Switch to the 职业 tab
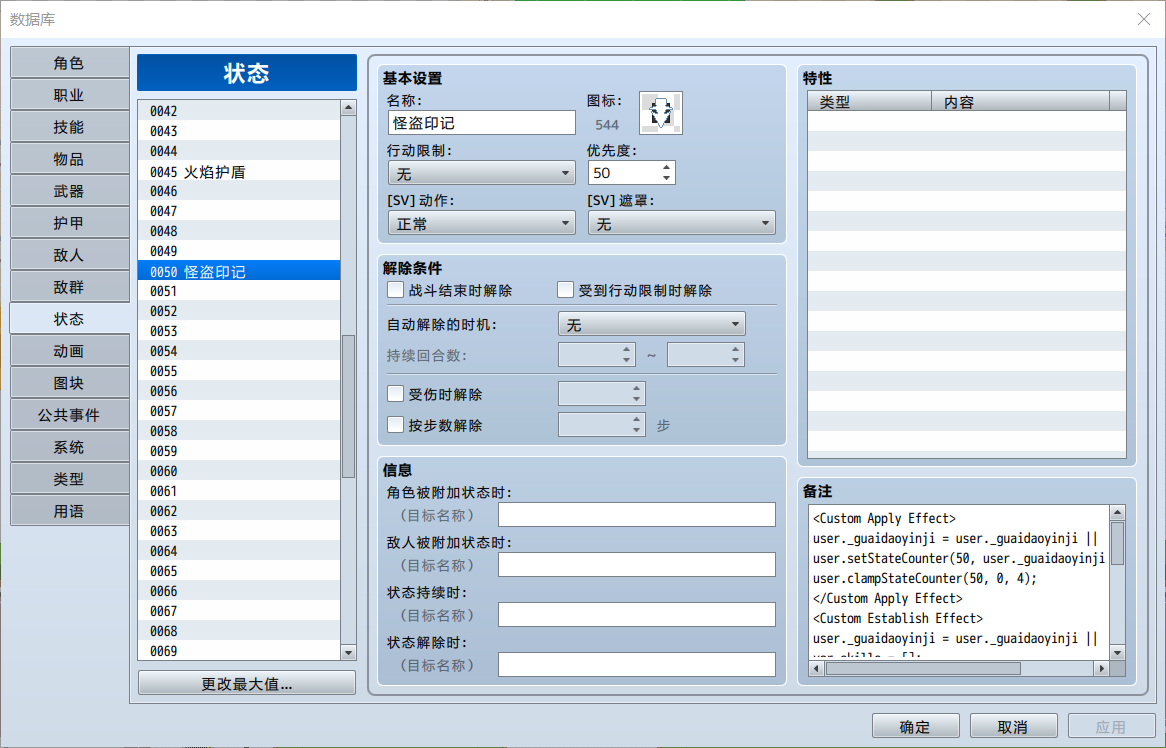Image resolution: width=1166 pixels, height=748 pixels. [x=69, y=95]
